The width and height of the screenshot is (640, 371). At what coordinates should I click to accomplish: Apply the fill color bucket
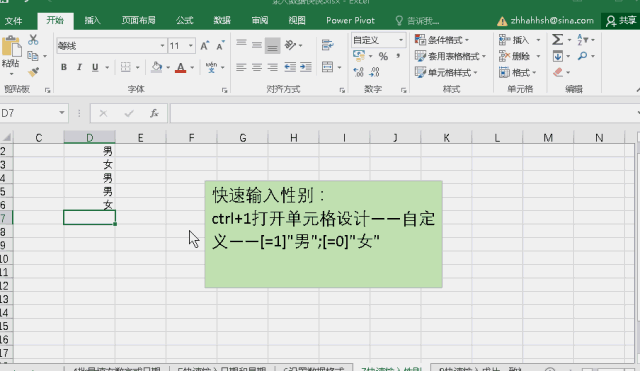(156, 67)
